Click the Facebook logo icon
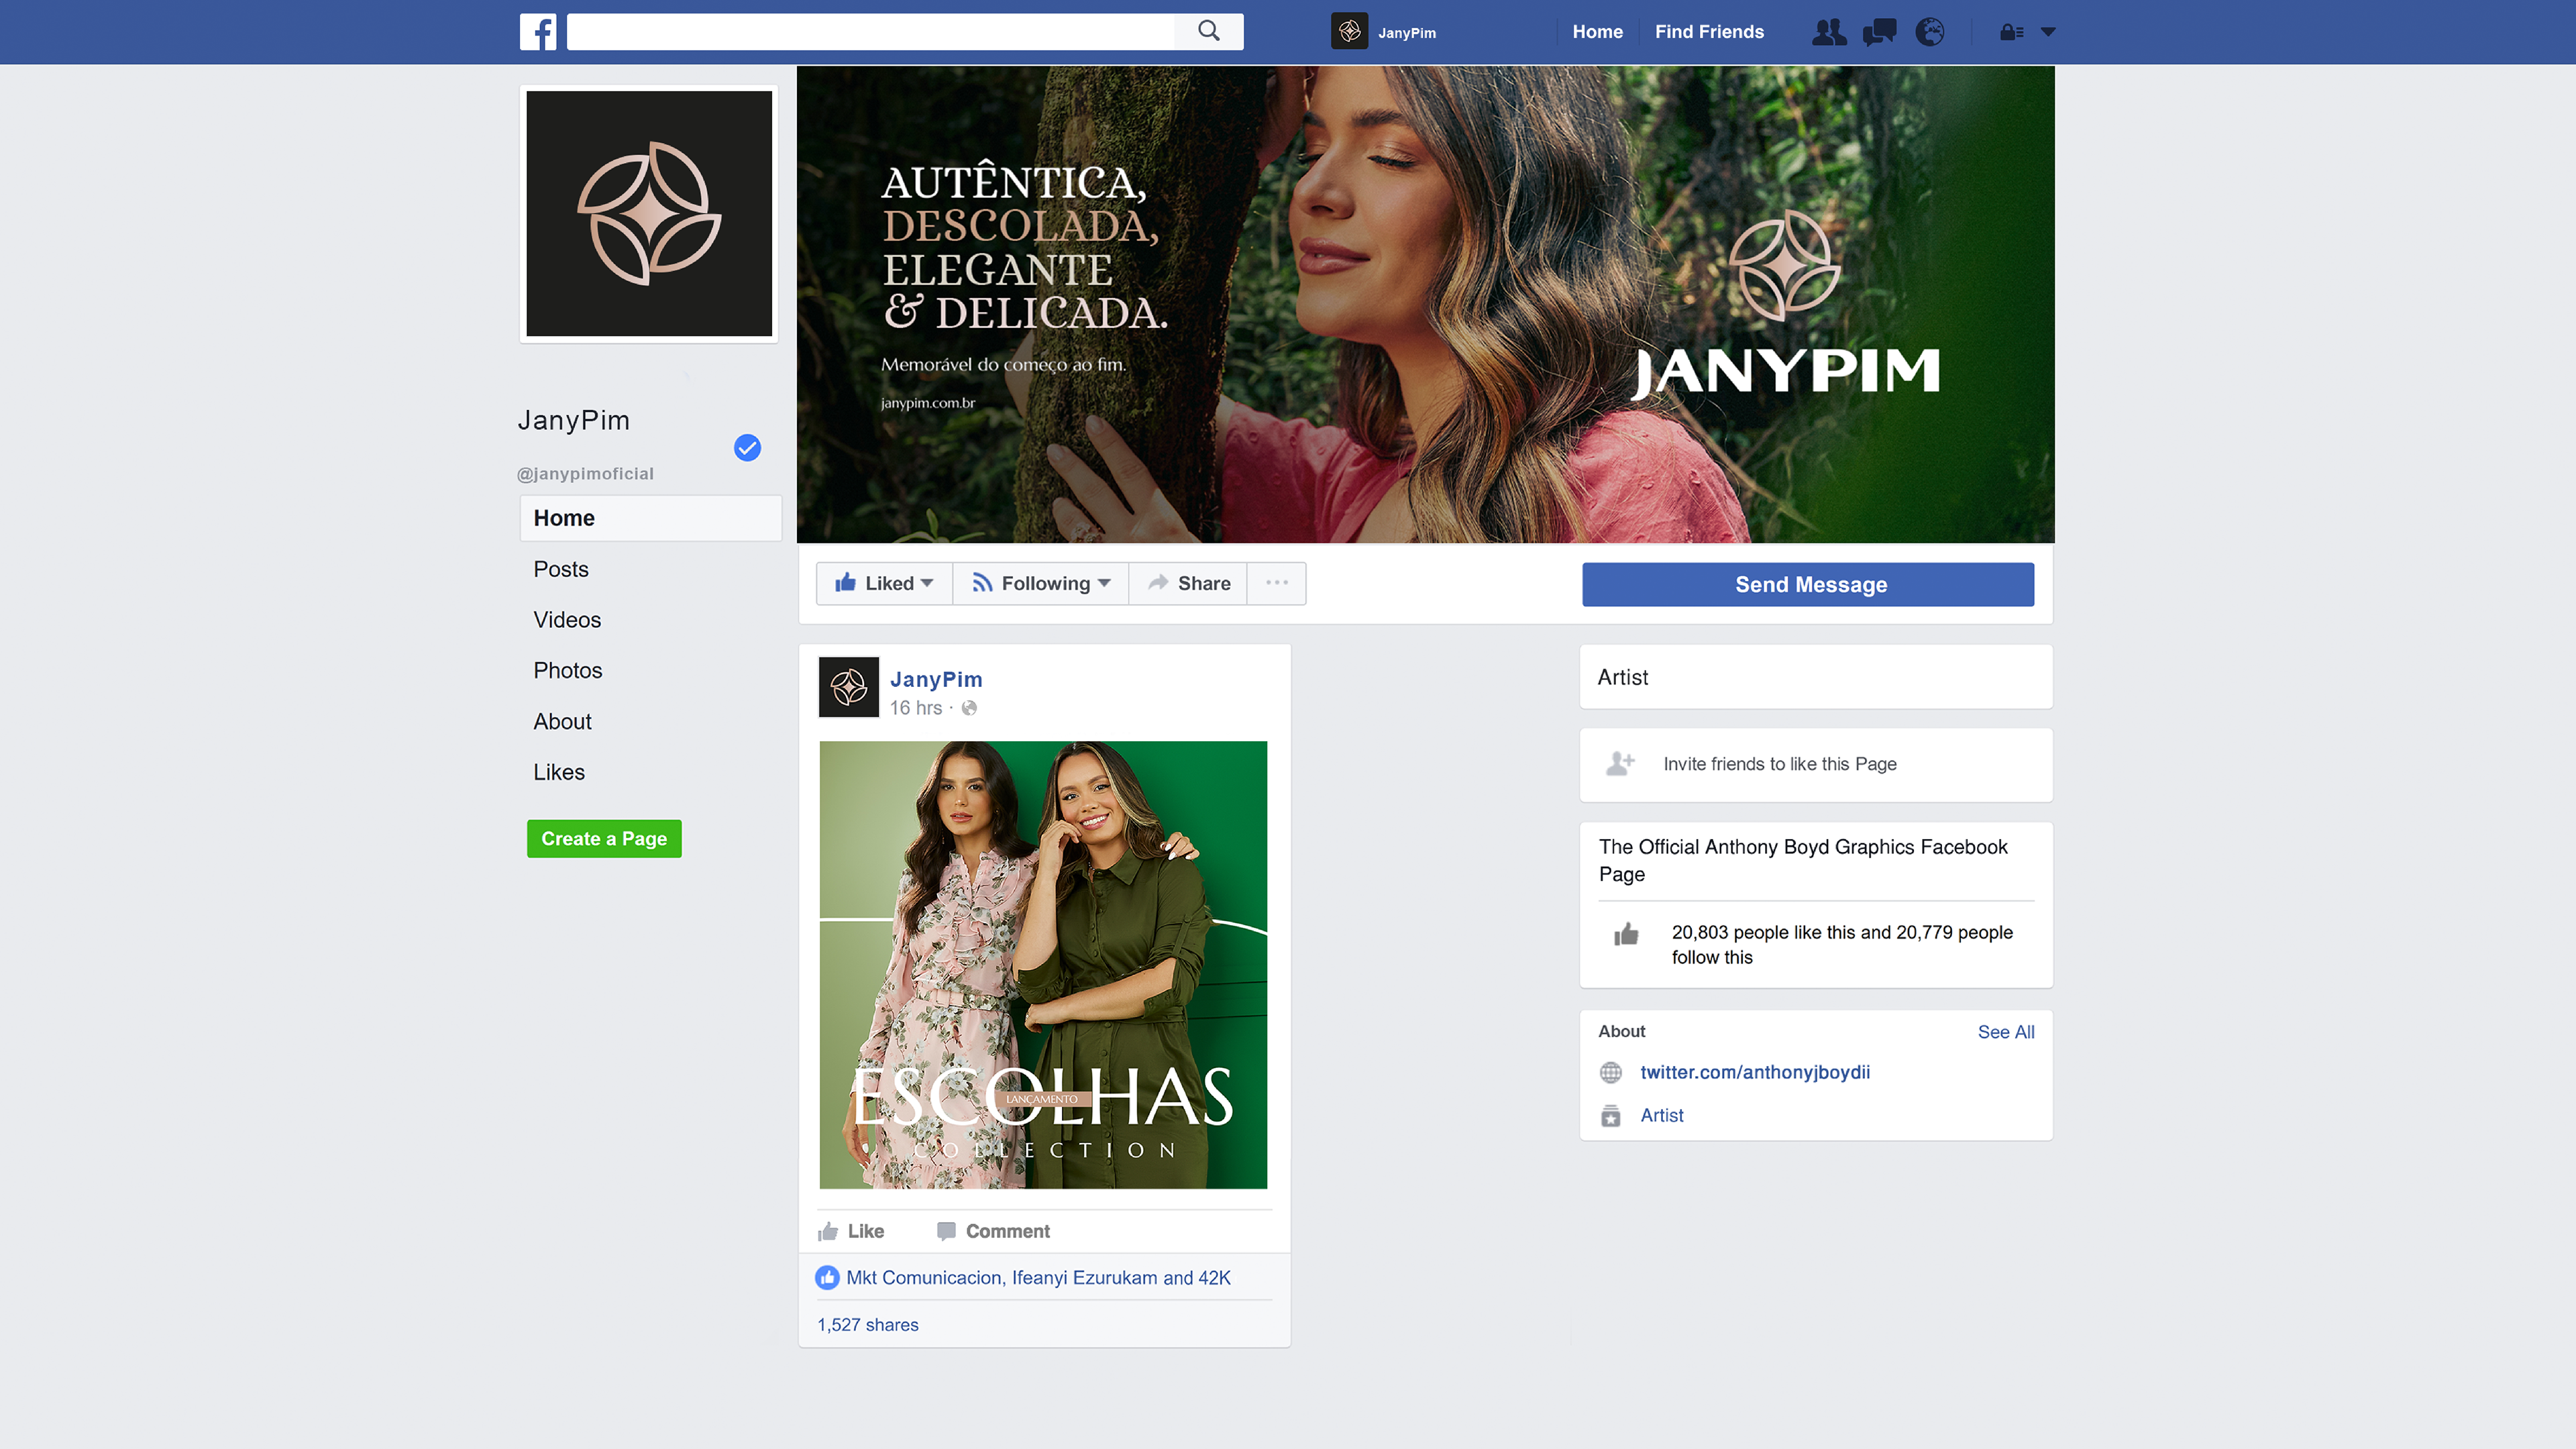The width and height of the screenshot is (2576, 1449). click(x=537, y=32)
